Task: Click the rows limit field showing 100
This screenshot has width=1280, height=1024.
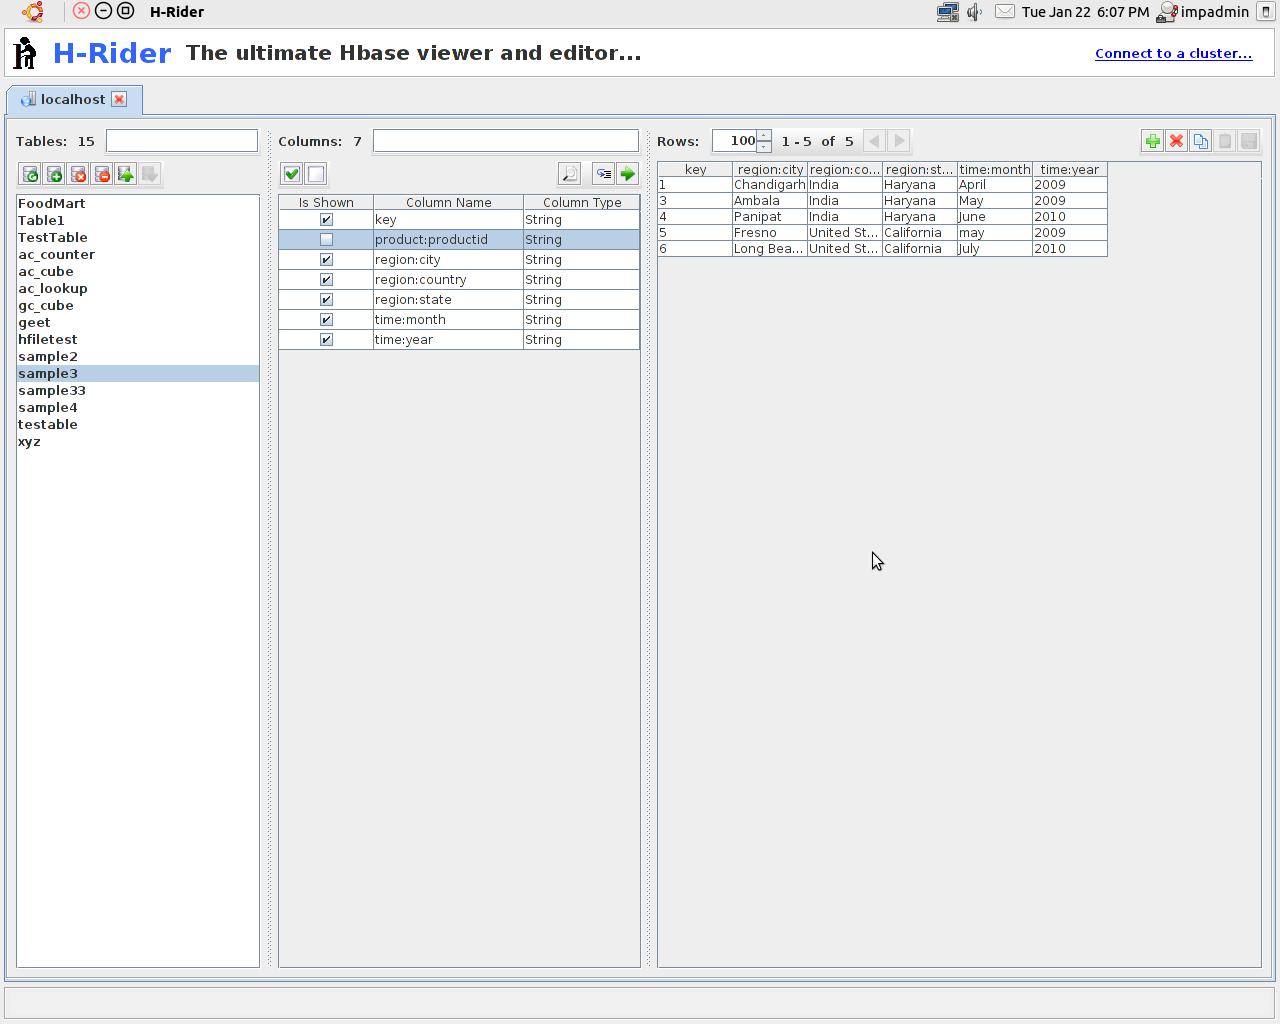Action: coord(735,141)
